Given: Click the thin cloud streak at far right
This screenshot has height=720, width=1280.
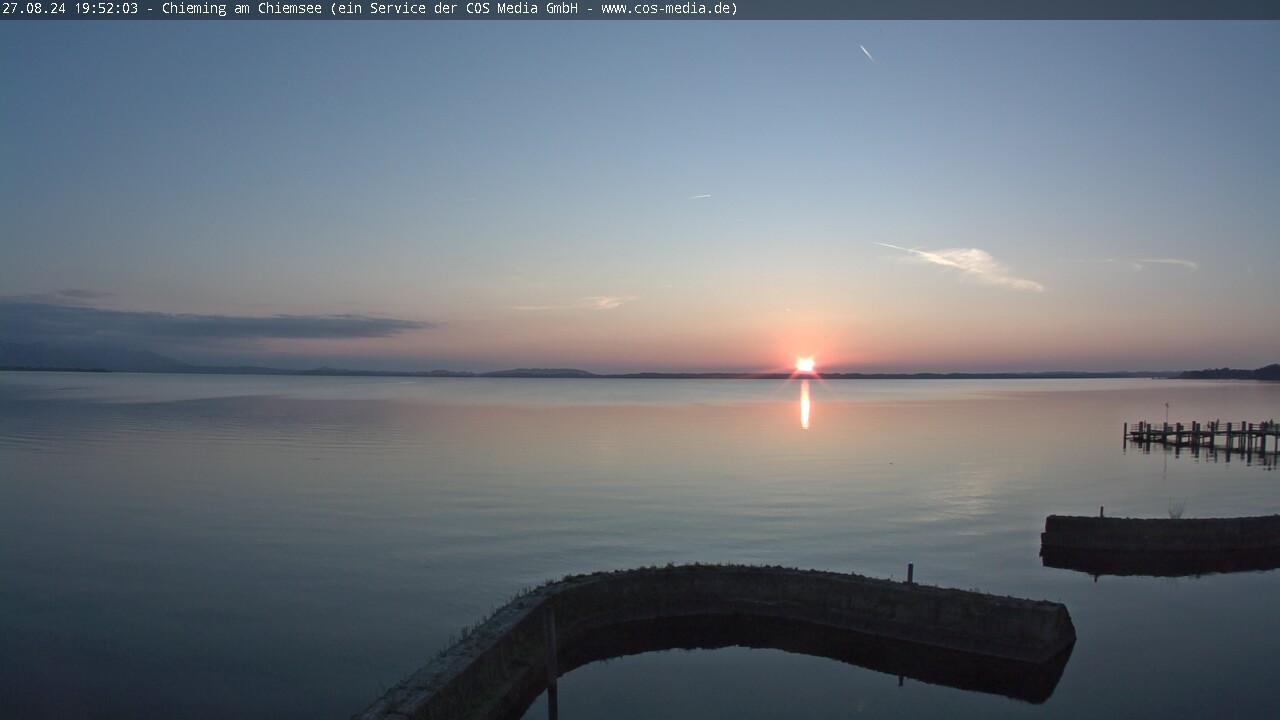Looking at the screenshot, I should pos(1166,263).
